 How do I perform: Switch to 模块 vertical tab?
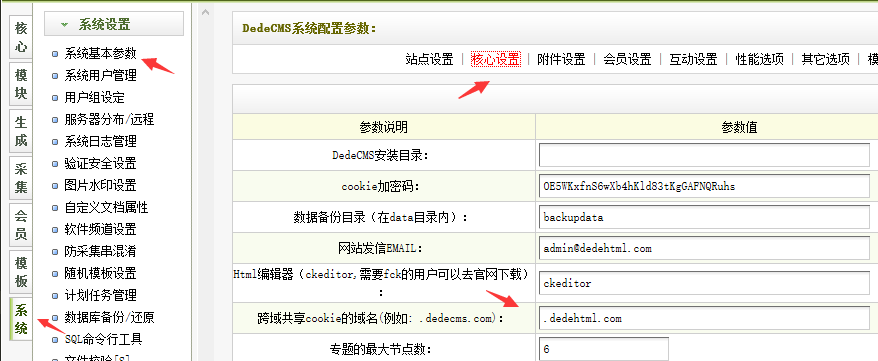(21, 84)
